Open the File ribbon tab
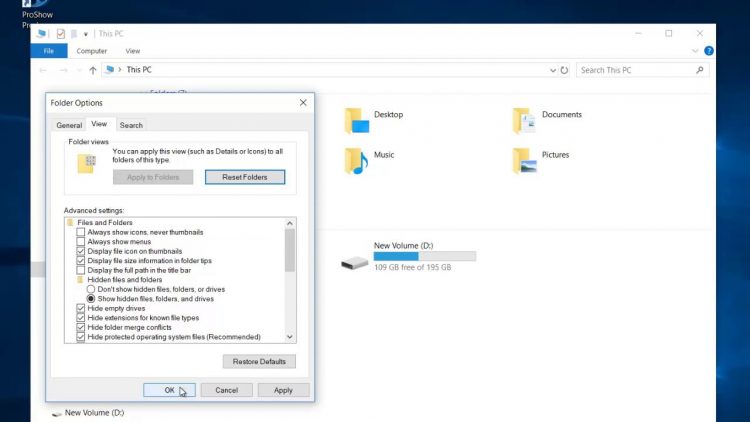This screenshot has height=422, width=750. click(49, 51)
